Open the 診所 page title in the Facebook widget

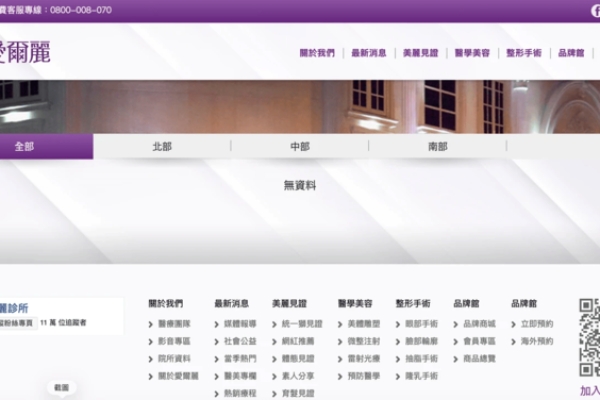click(14, 309)
